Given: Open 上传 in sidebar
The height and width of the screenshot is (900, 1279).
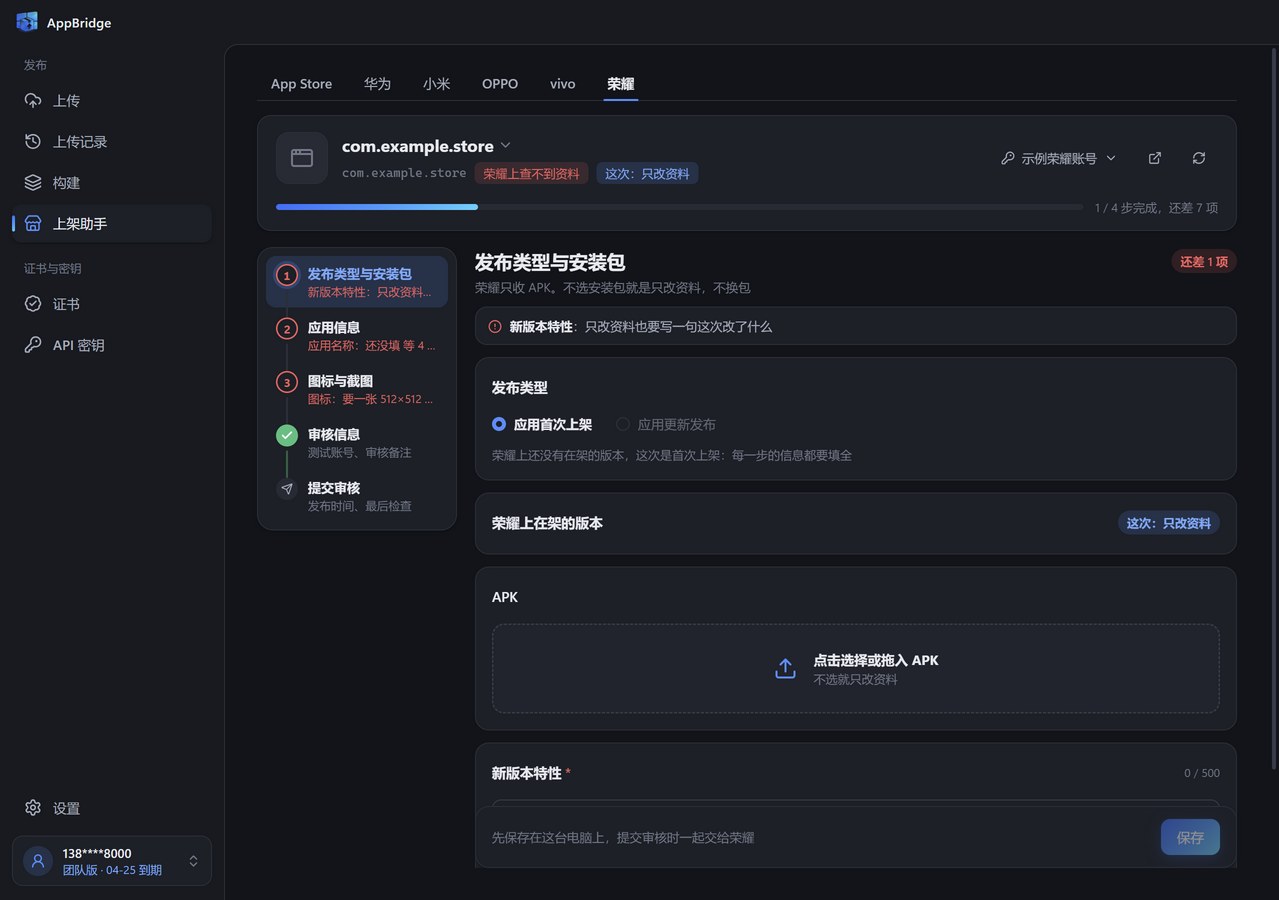Looking at the screenshot, I should 112,101.
